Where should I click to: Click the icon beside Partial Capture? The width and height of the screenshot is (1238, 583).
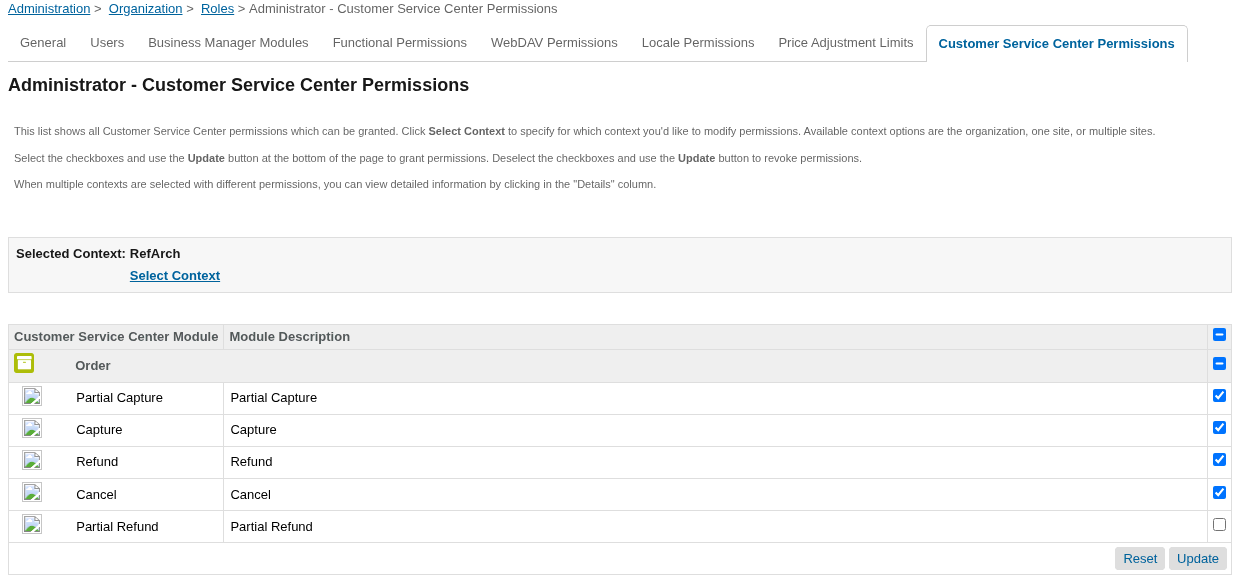[32, 397]
